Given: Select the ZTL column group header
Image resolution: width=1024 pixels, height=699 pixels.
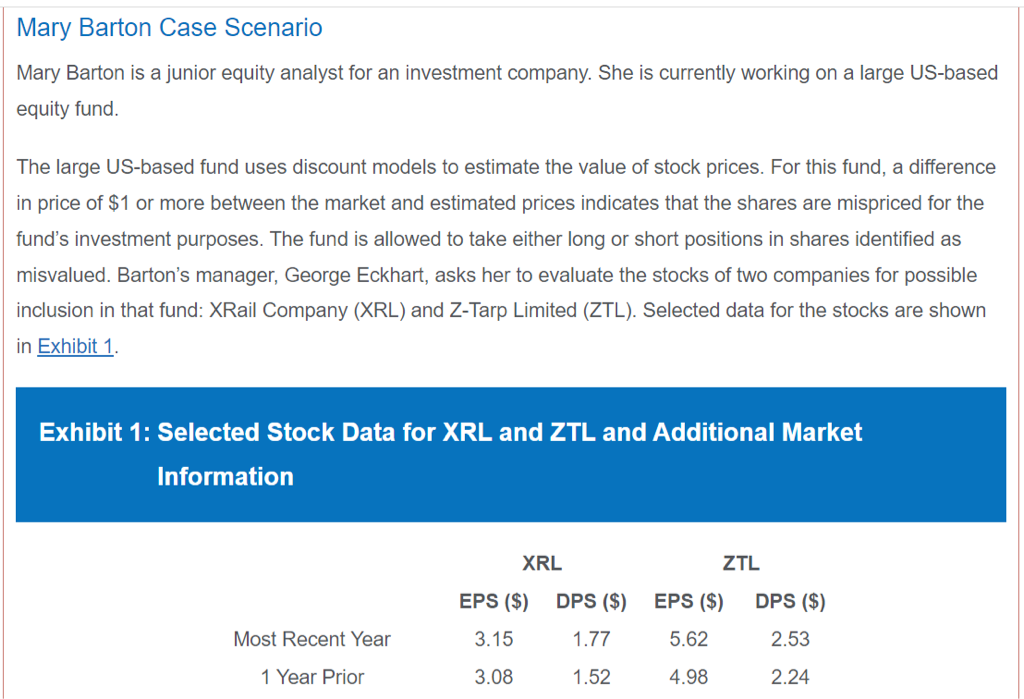Looking at the screenshot, I should click(740, 563).
